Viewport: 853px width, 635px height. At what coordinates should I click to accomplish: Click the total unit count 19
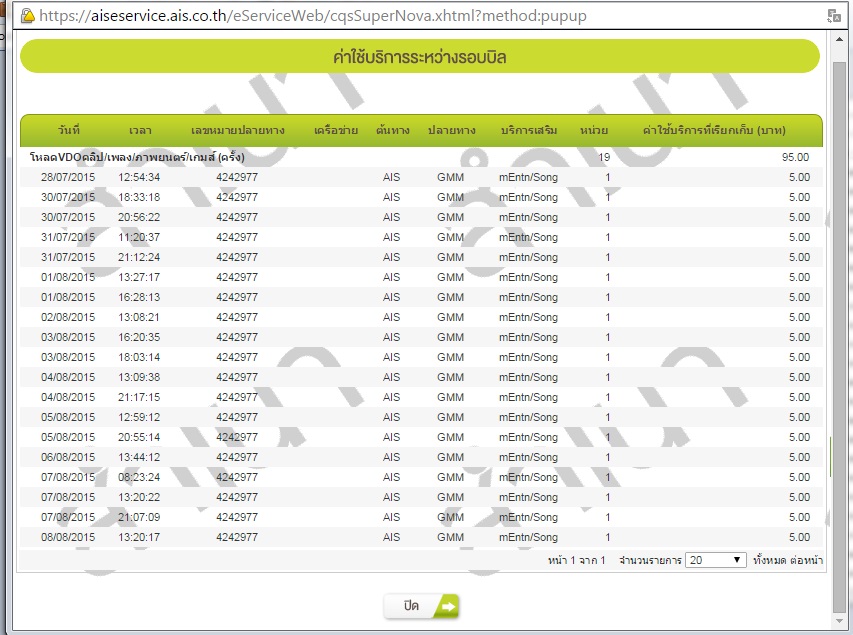(604, 157)
